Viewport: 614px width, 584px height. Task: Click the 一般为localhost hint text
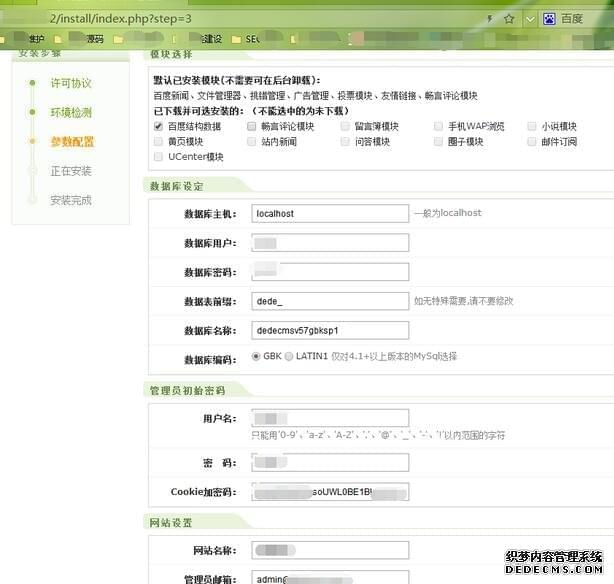(448, 213)
